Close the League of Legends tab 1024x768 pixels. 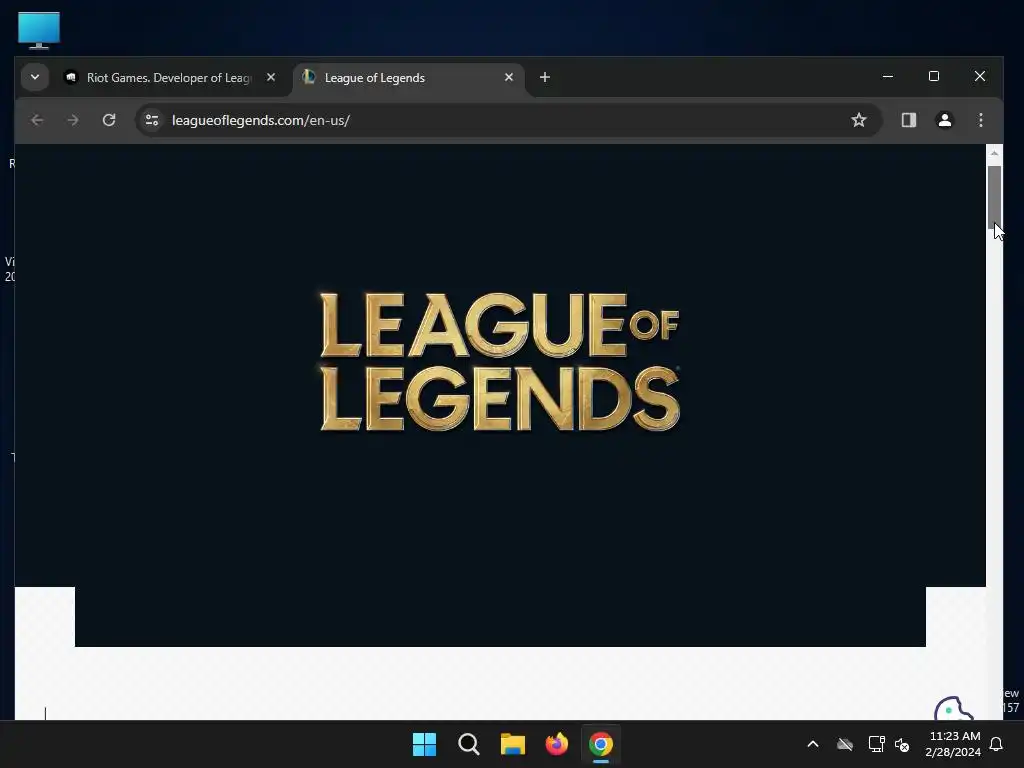click(509, 77)
